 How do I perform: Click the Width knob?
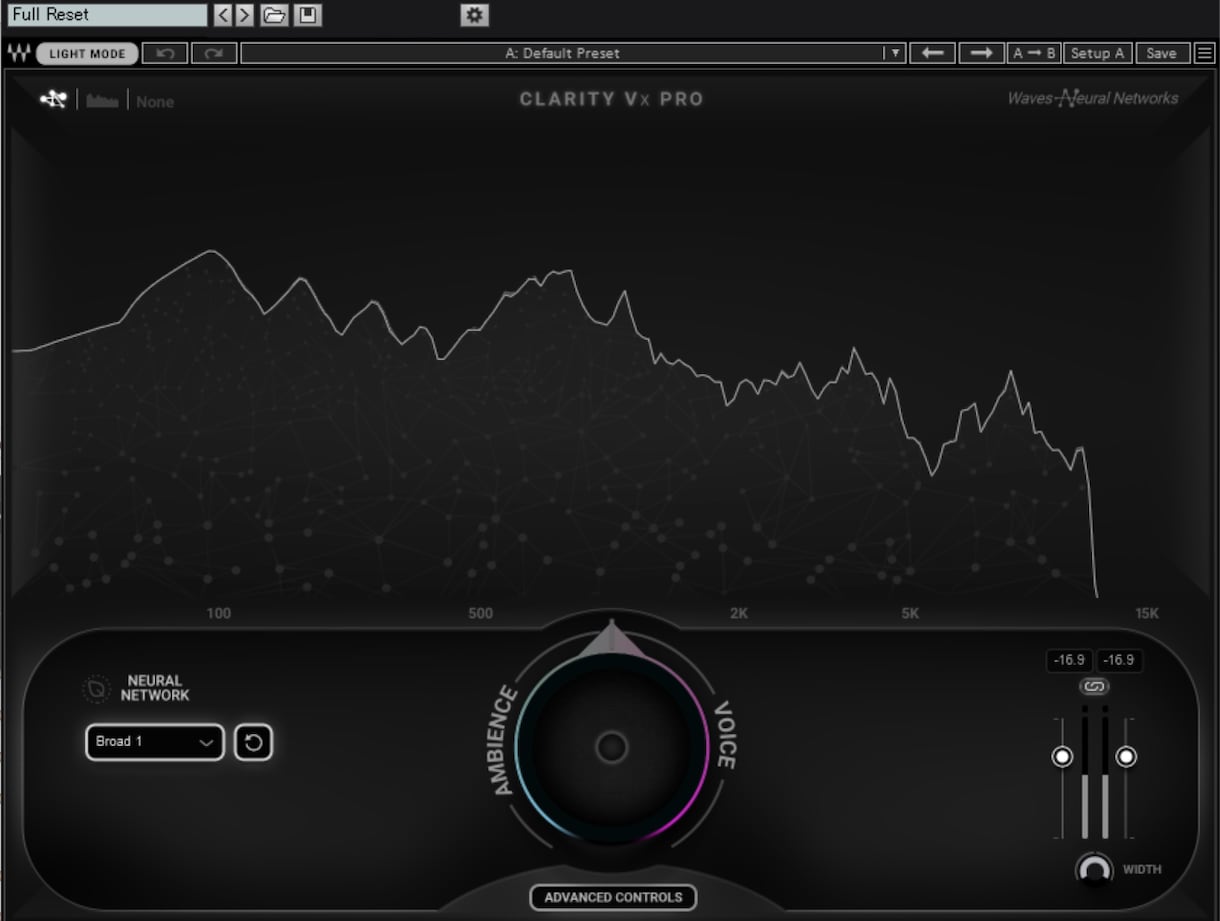(1094, 869)
